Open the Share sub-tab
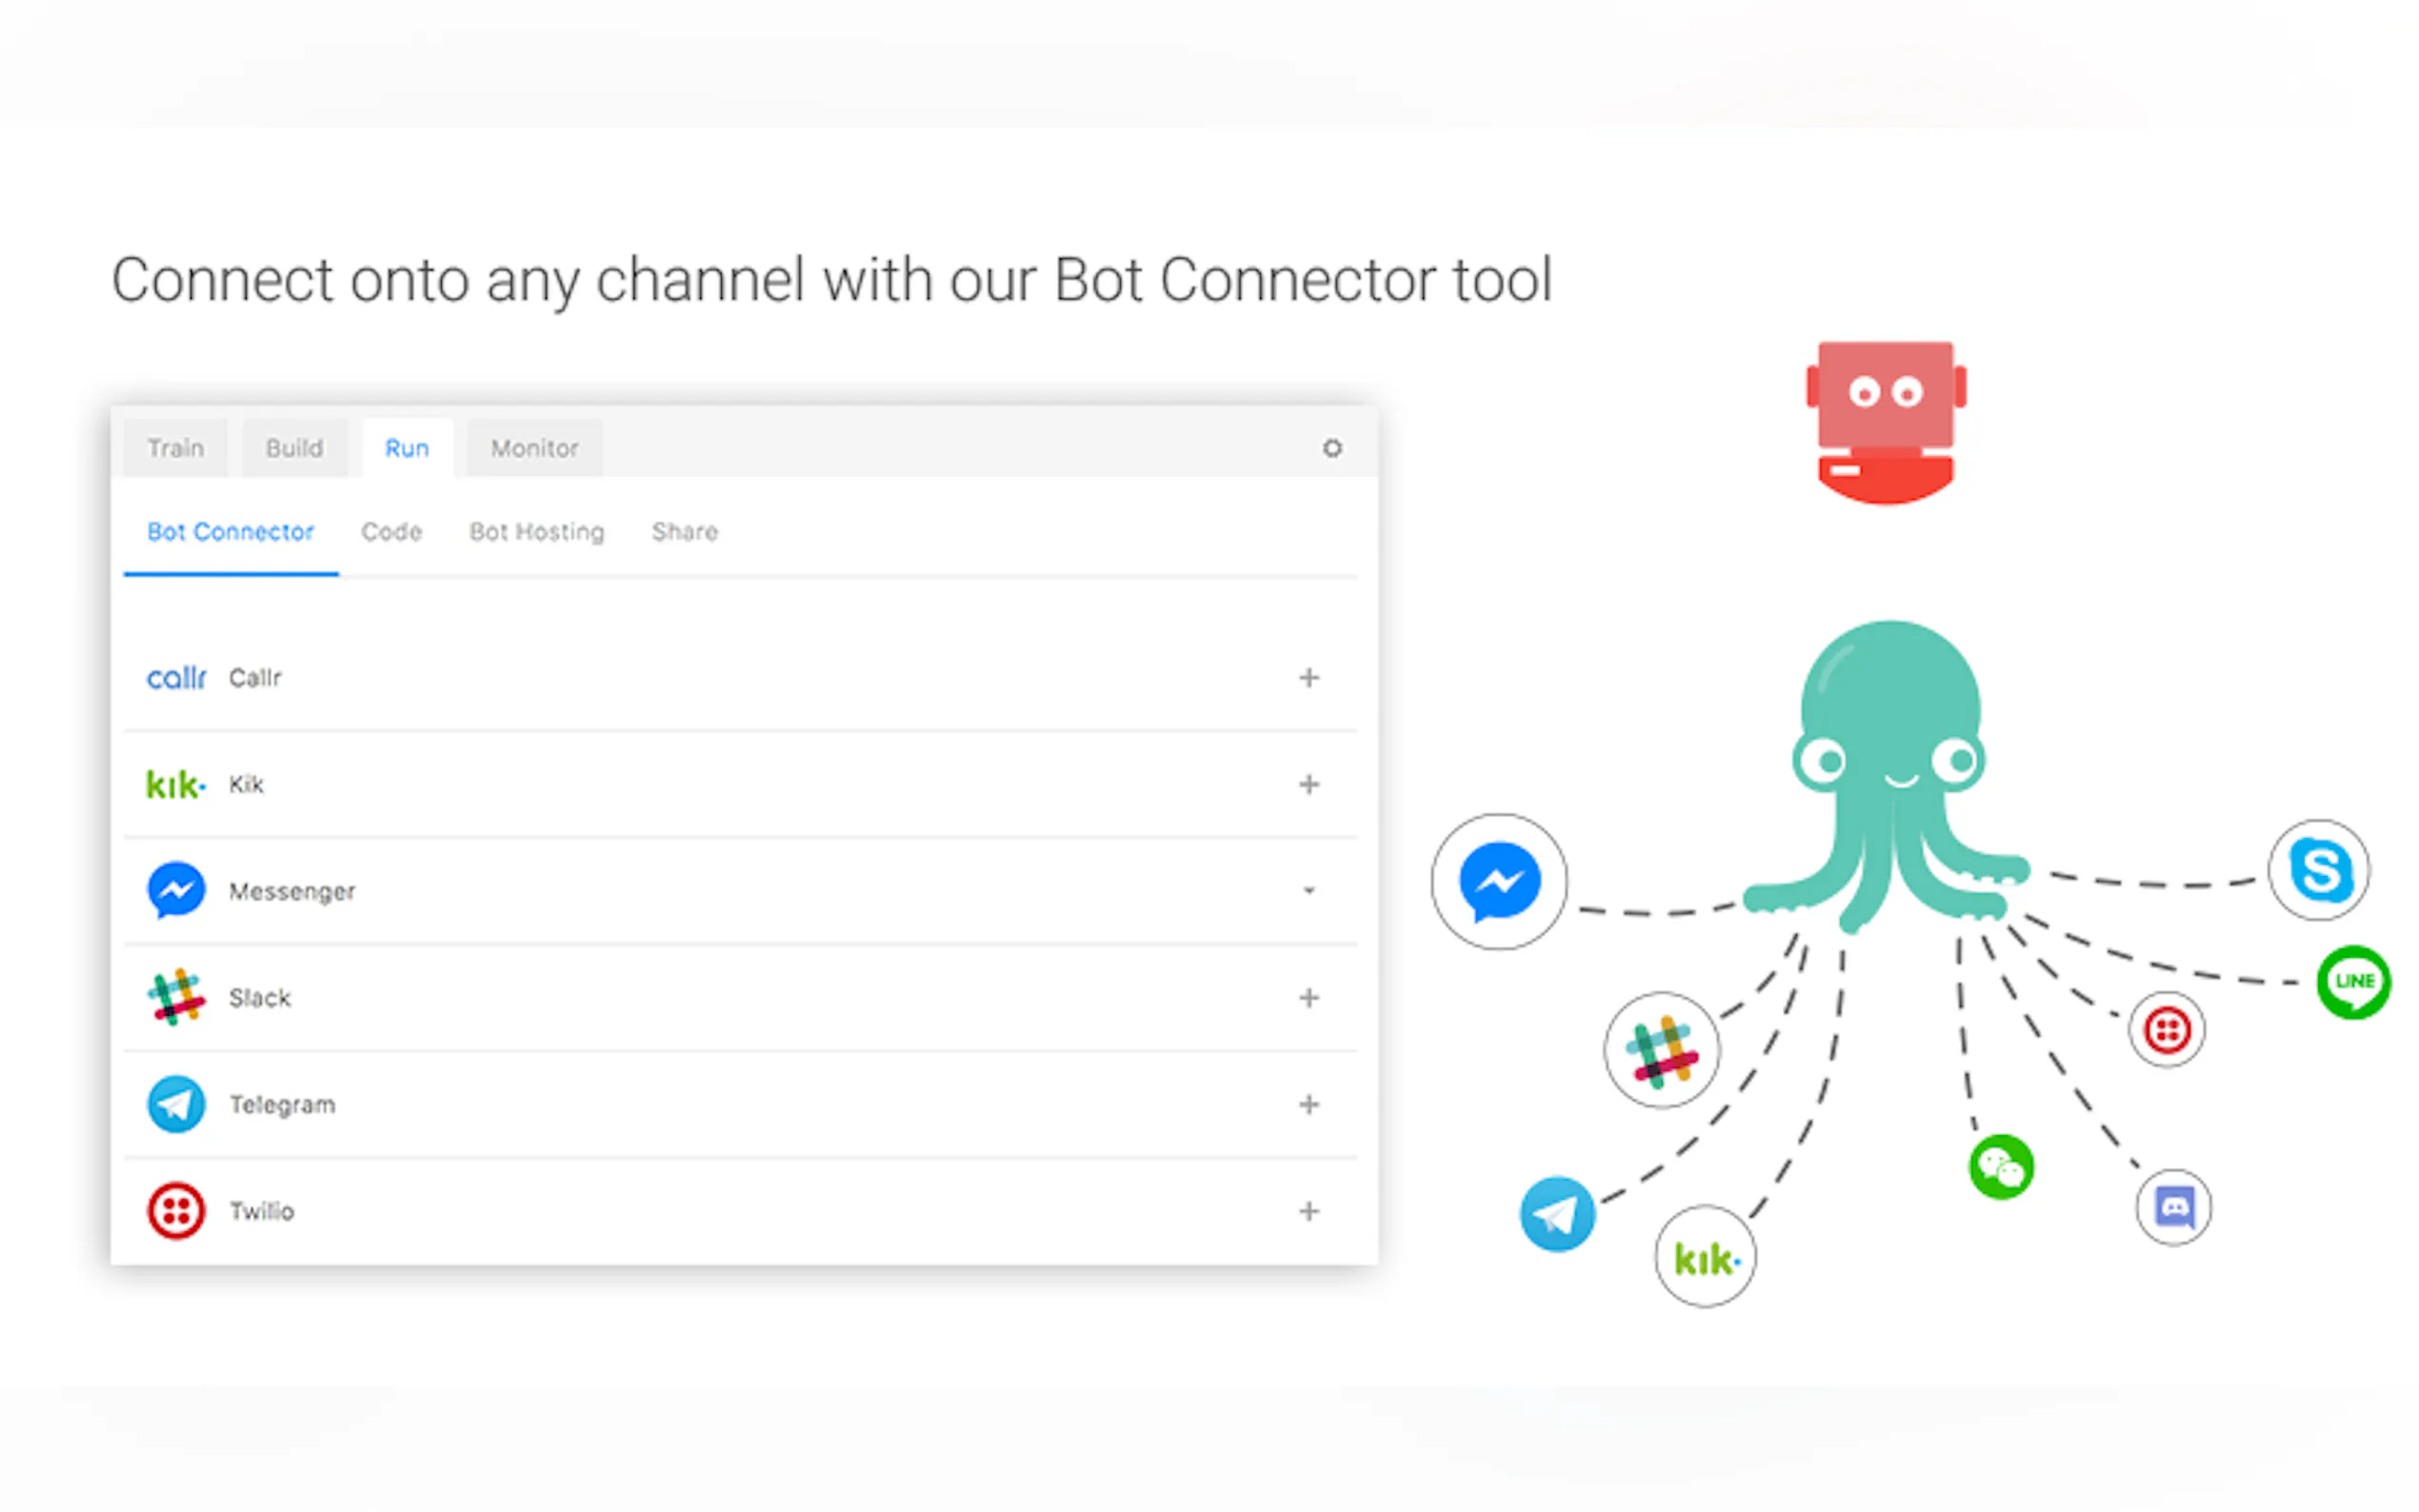Screen dimensions: 2419x1512 [685, 532]
